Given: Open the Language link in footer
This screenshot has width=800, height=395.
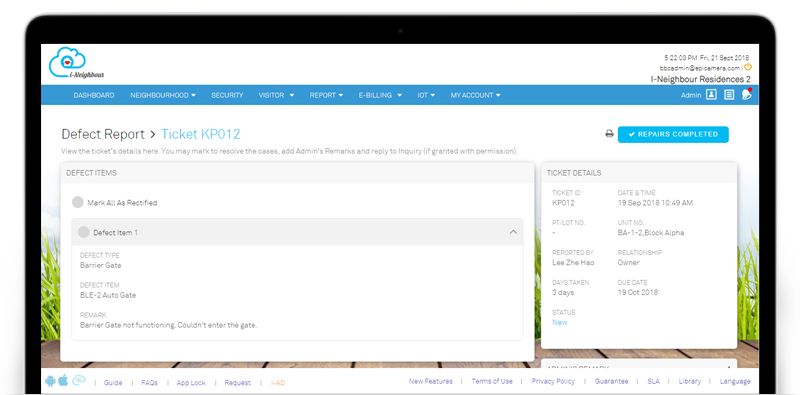Looking at the screenshot, I should tap(735, 381).
